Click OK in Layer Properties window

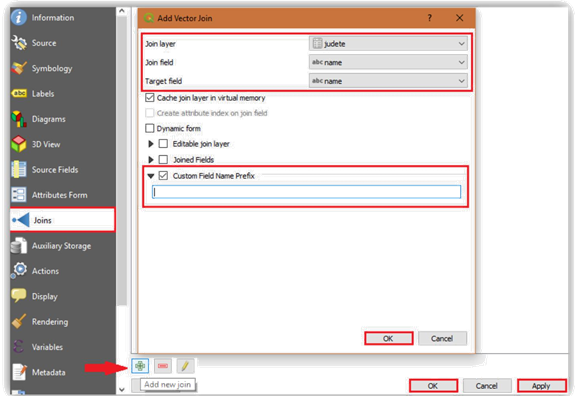[433, 386]
